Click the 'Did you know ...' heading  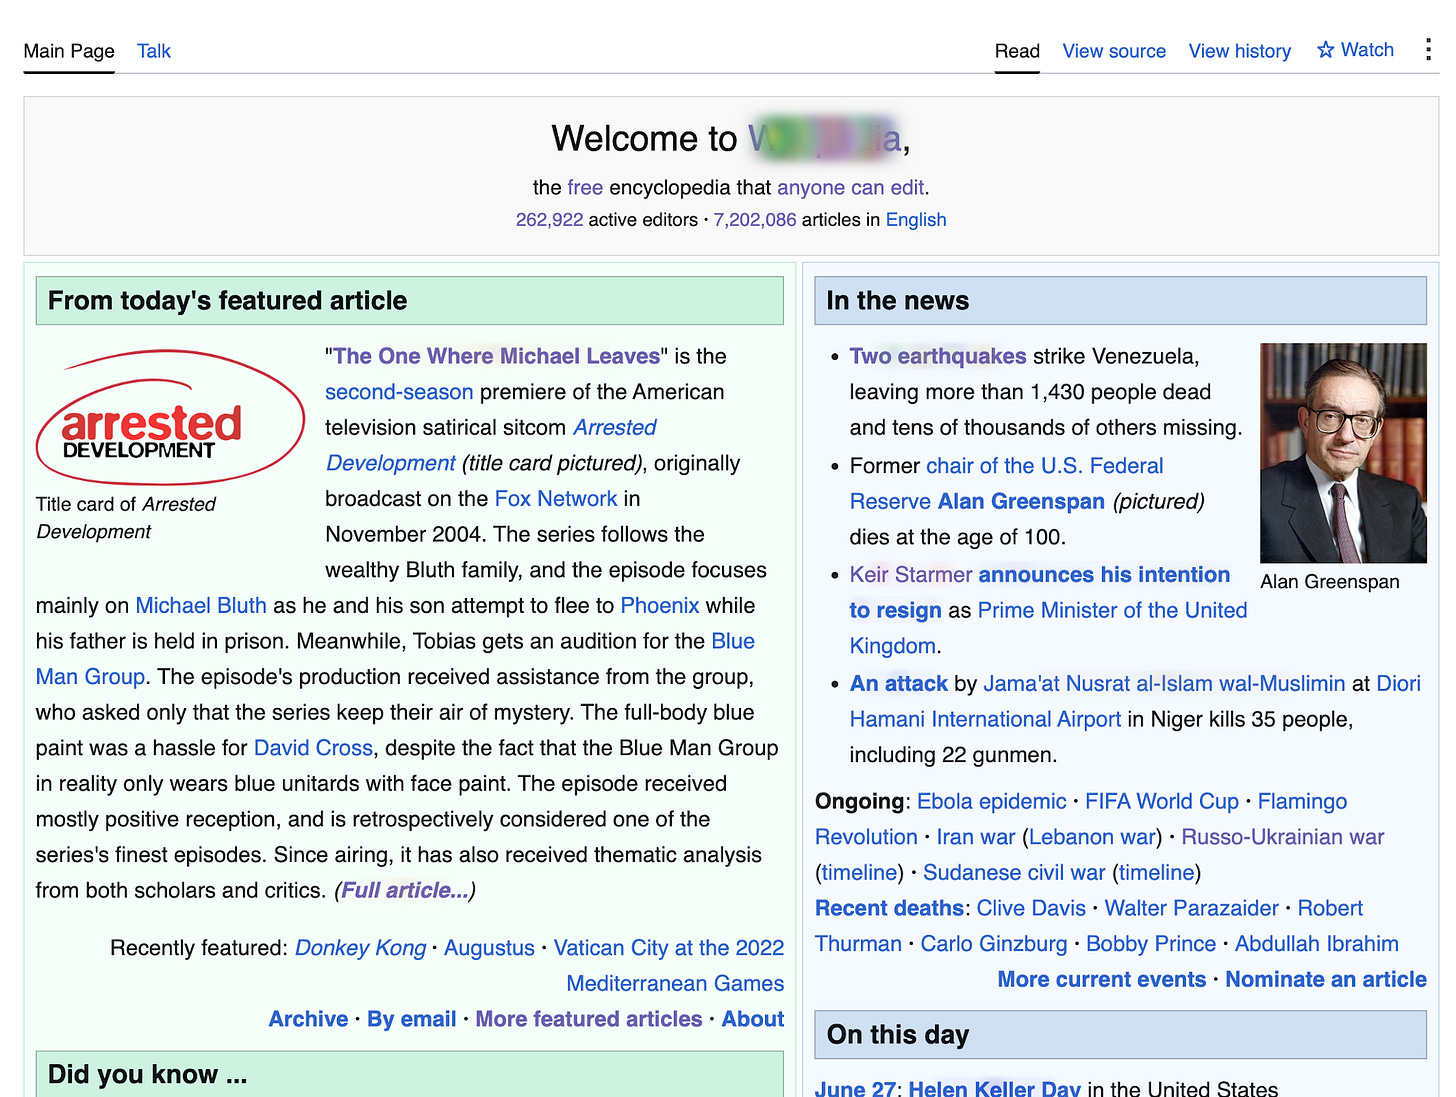click(147, 1075)
